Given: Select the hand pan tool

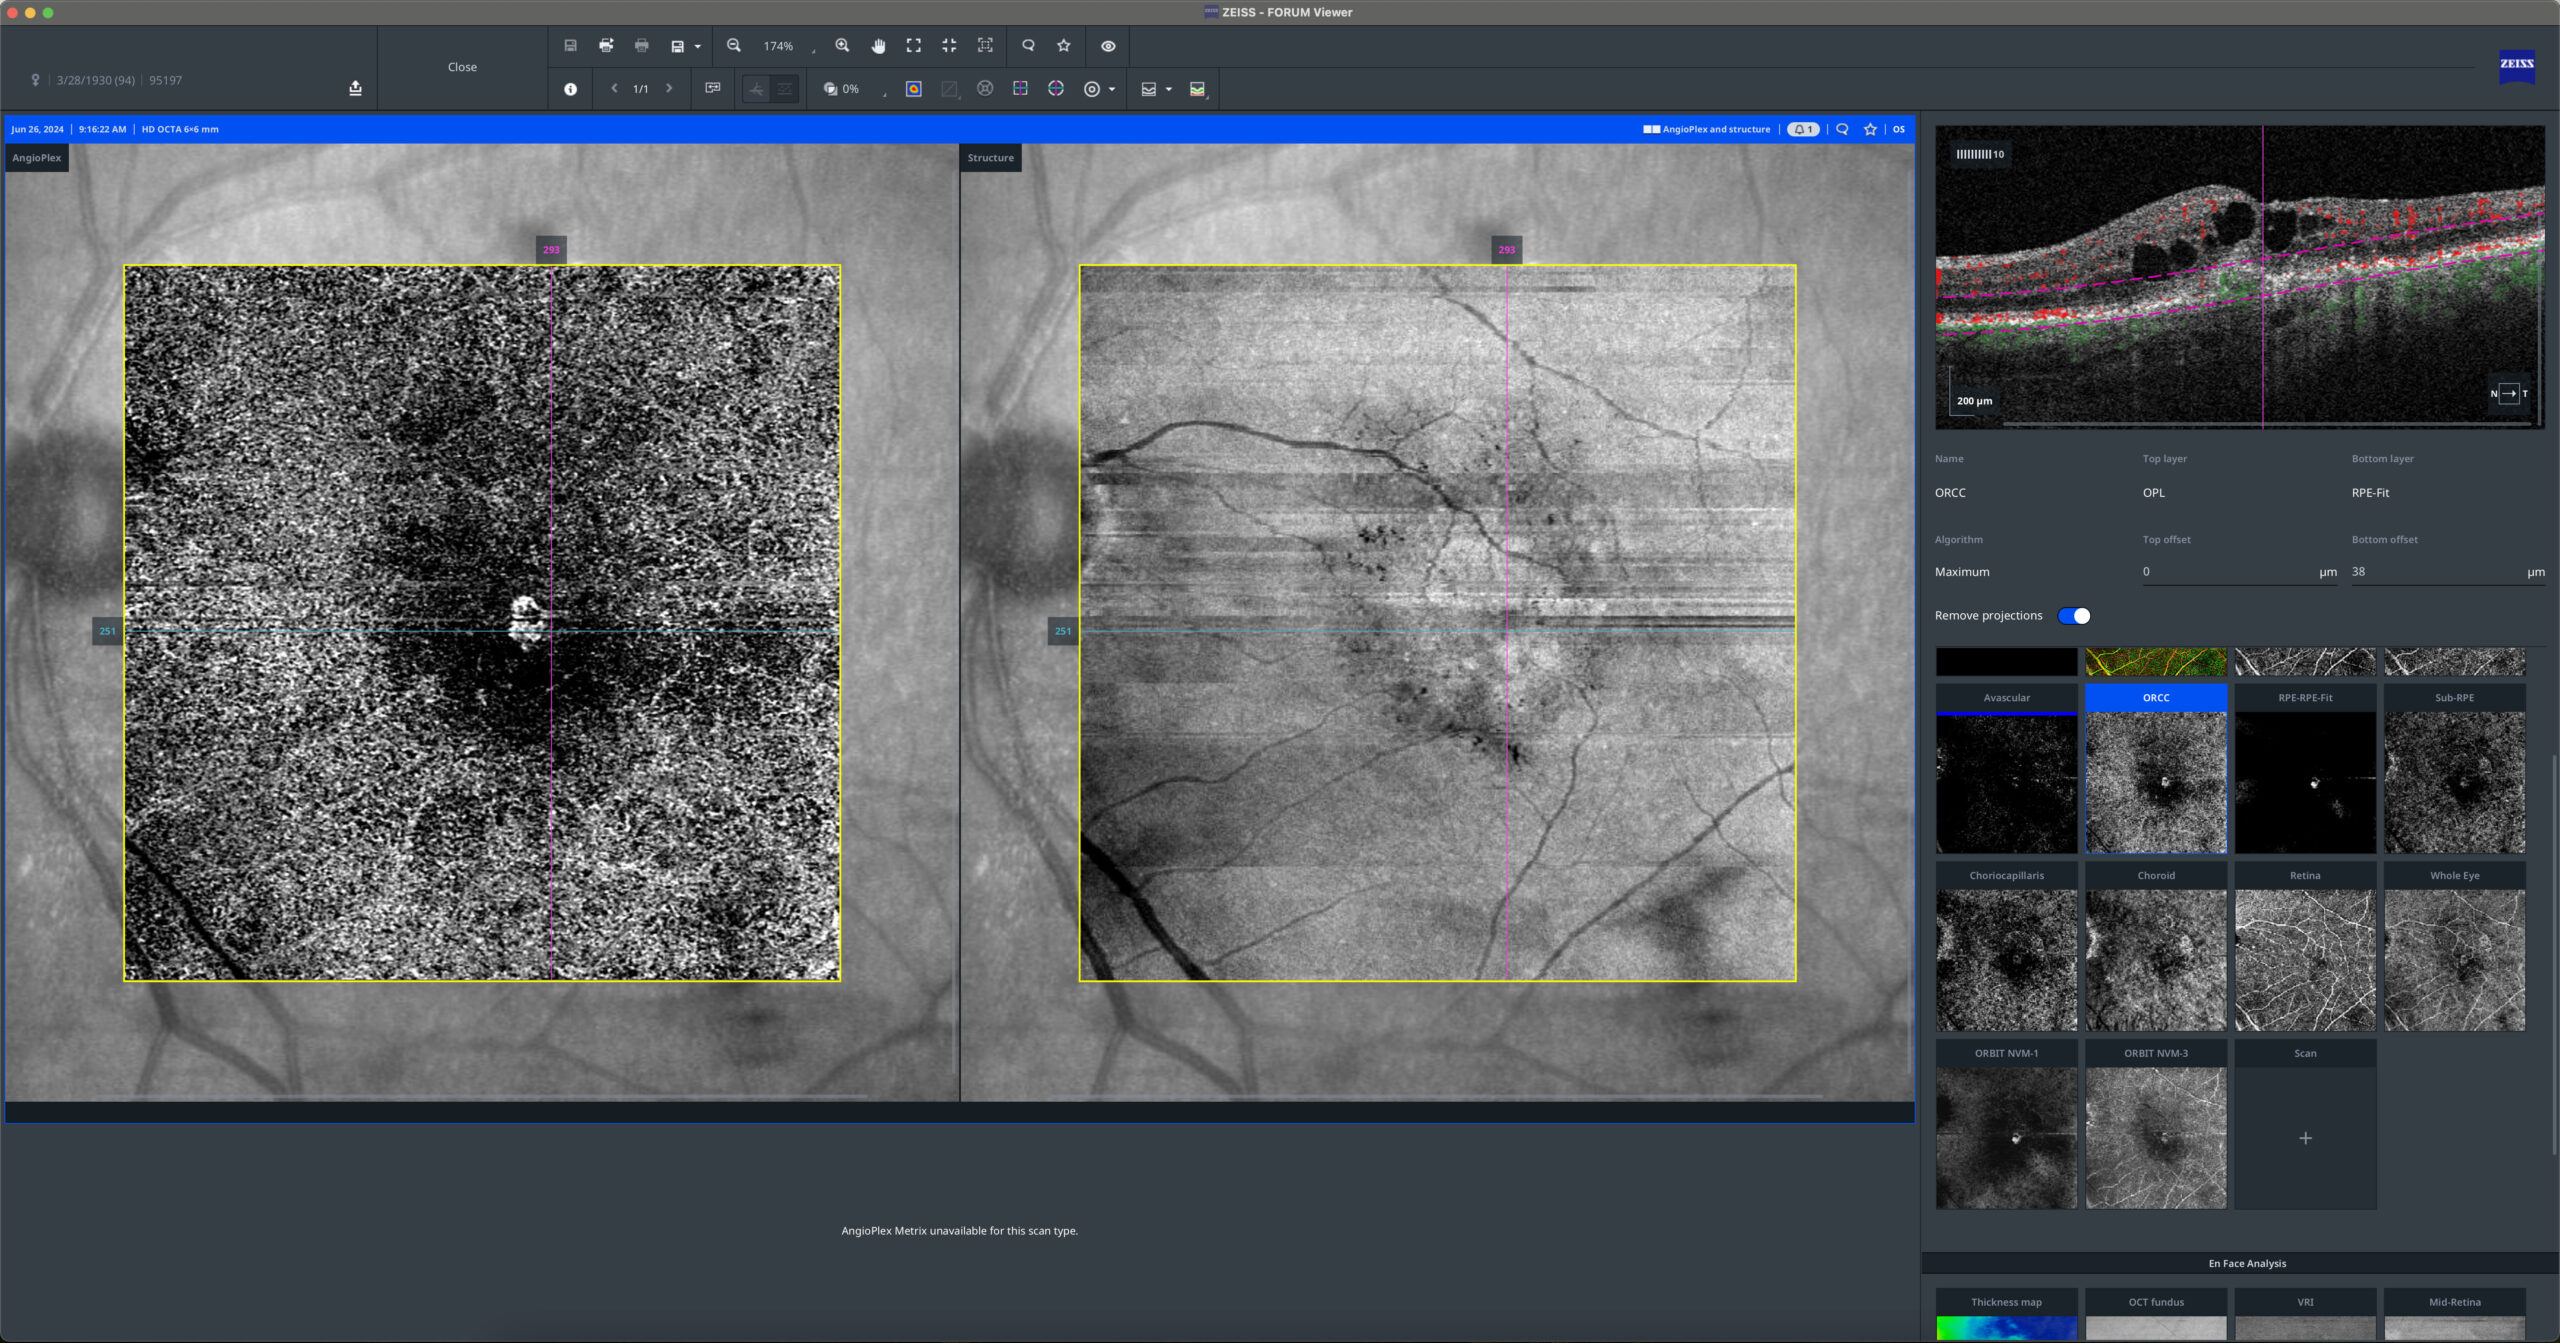Looking at the screenshot, I should pos(878,46).
